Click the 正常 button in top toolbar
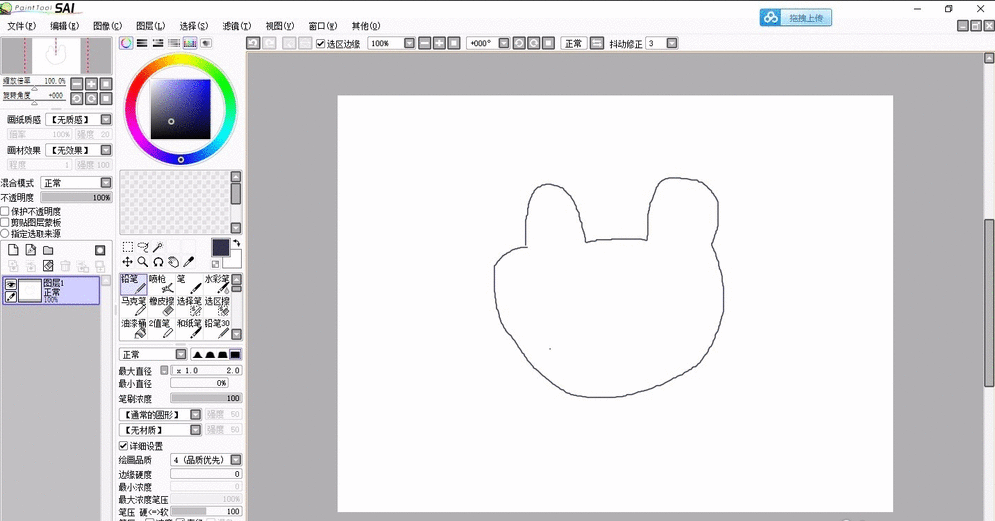 [x=573, y=44]
